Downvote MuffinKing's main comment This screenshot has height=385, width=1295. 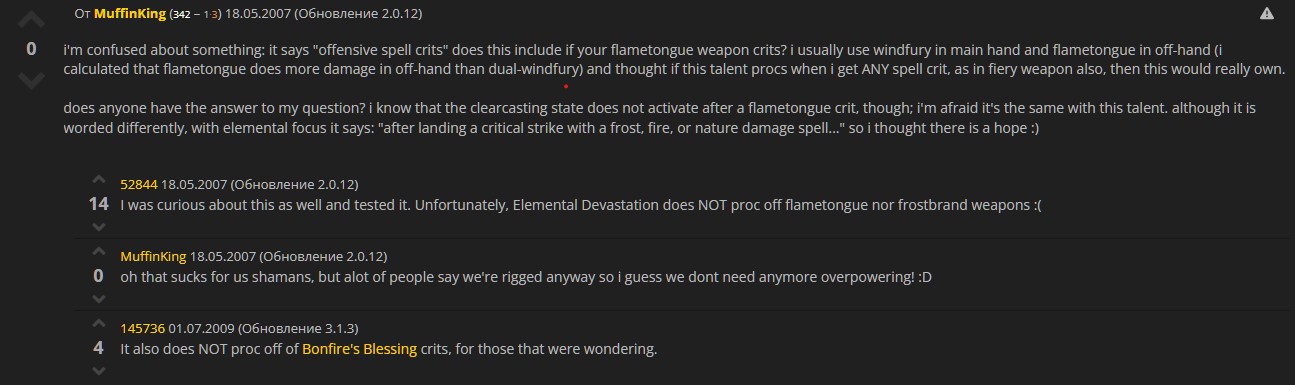[x=32, y=78]
